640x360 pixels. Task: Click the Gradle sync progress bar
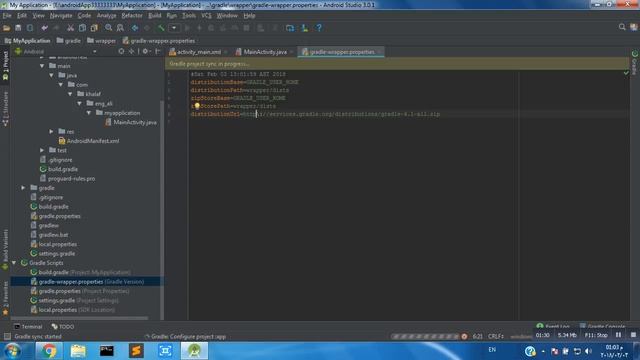tap(425, 337)
